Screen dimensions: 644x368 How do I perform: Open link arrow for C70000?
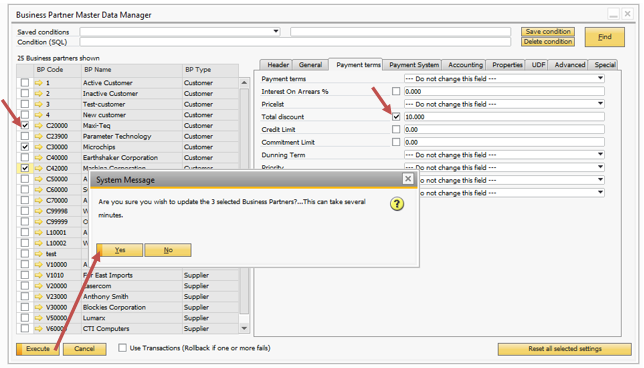point(39,200)
